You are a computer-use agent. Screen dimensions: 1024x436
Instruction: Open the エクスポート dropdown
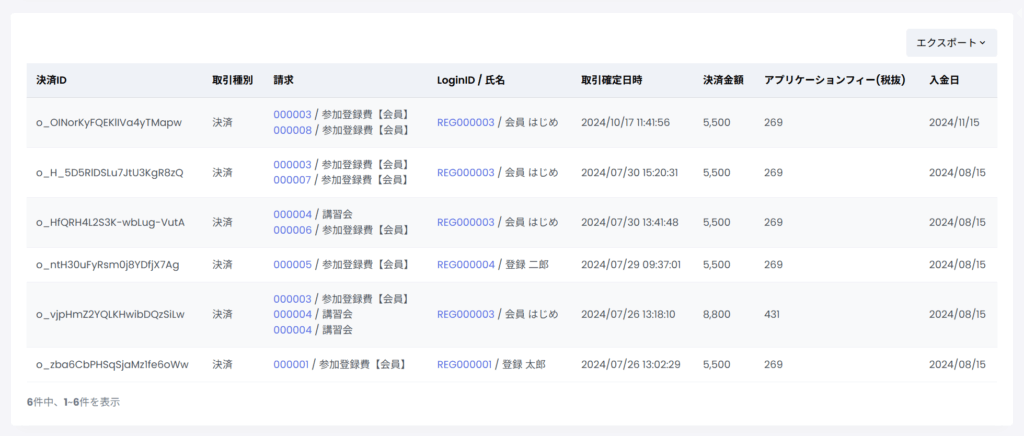pyautogui.click(x=950, y=43)
